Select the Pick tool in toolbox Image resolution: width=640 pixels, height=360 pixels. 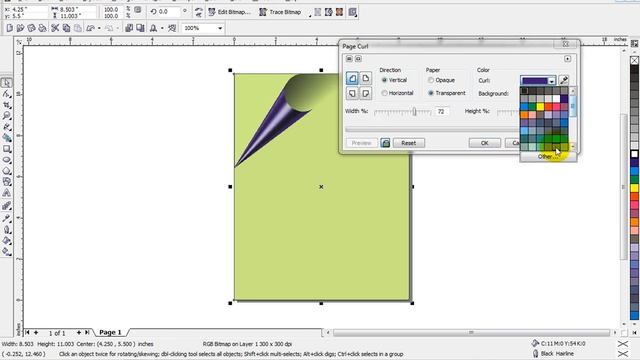tap(7, 83)
